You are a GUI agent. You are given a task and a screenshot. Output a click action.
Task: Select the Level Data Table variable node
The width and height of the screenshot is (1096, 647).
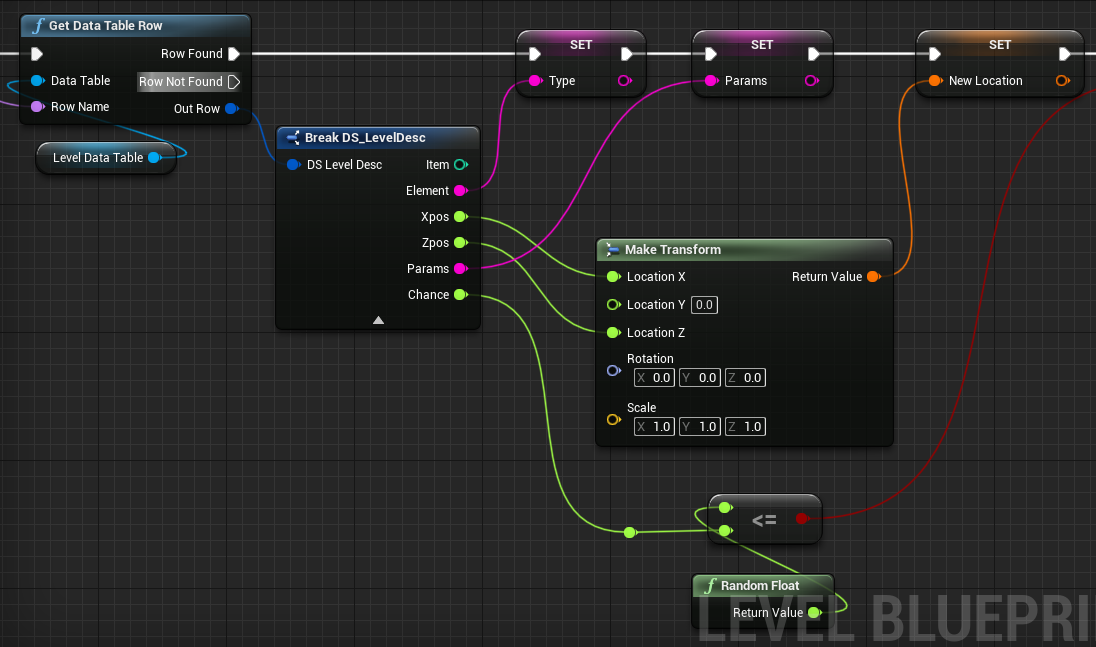pos(106,158)
